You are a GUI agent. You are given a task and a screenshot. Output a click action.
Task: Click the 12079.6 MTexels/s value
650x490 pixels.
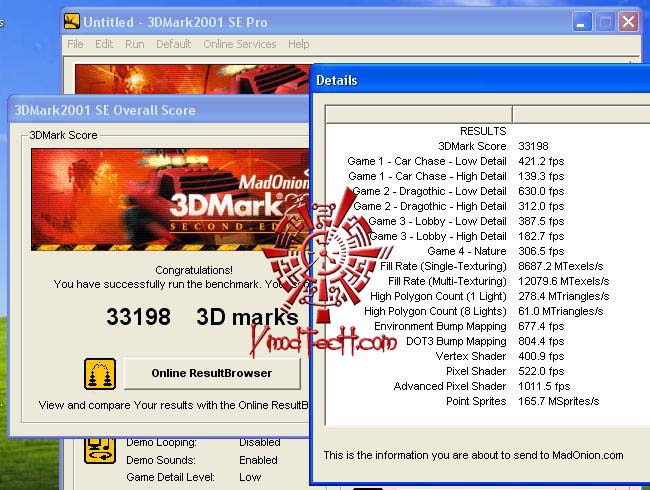tap(564, 281)
